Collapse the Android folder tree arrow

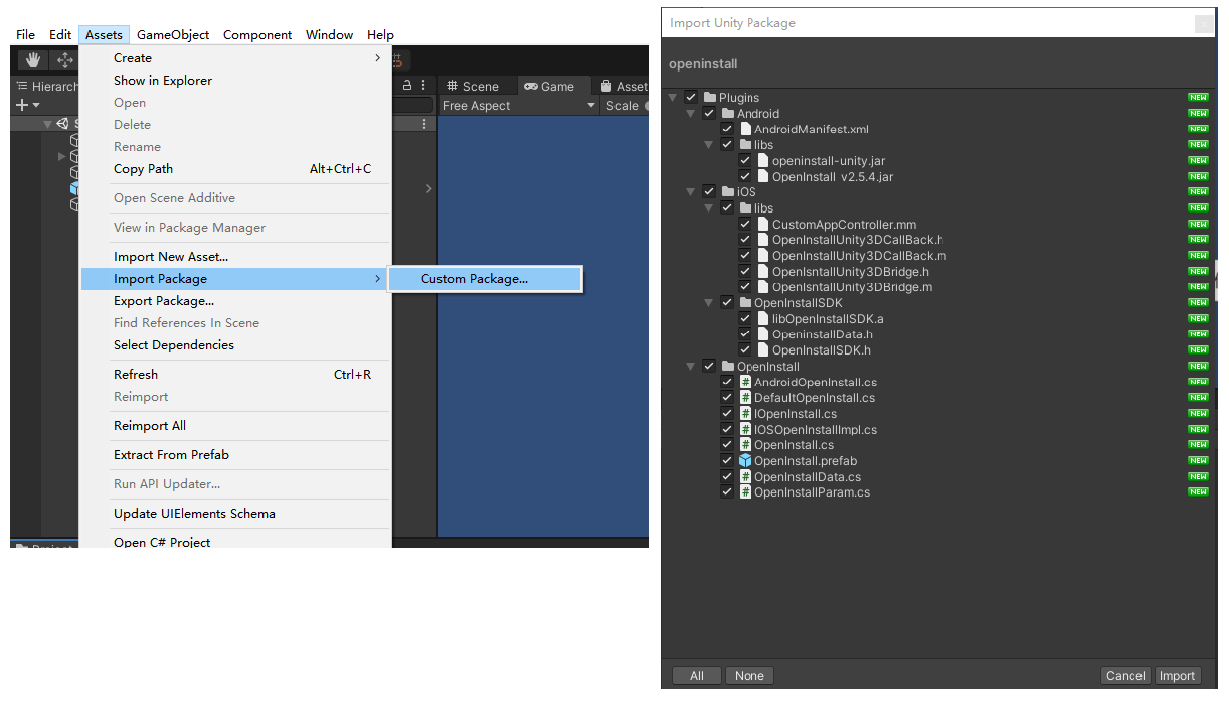tap(691, 114)
